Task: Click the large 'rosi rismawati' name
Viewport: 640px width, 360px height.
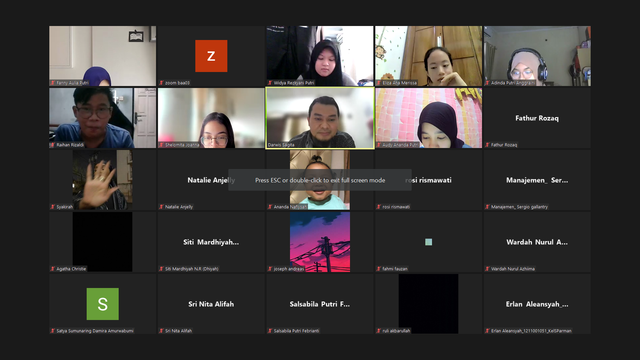Action: click(x=429, y=180)
